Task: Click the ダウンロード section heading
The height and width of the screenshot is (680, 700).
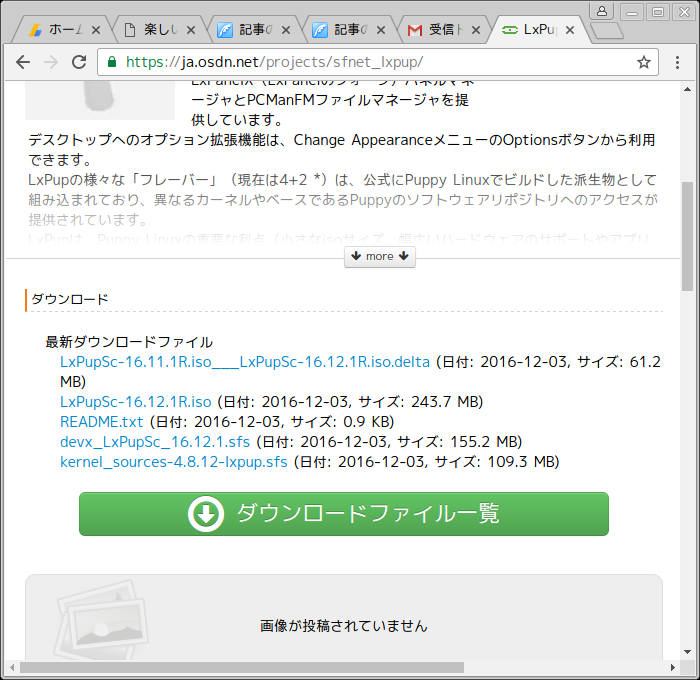Action: [70, 299]
